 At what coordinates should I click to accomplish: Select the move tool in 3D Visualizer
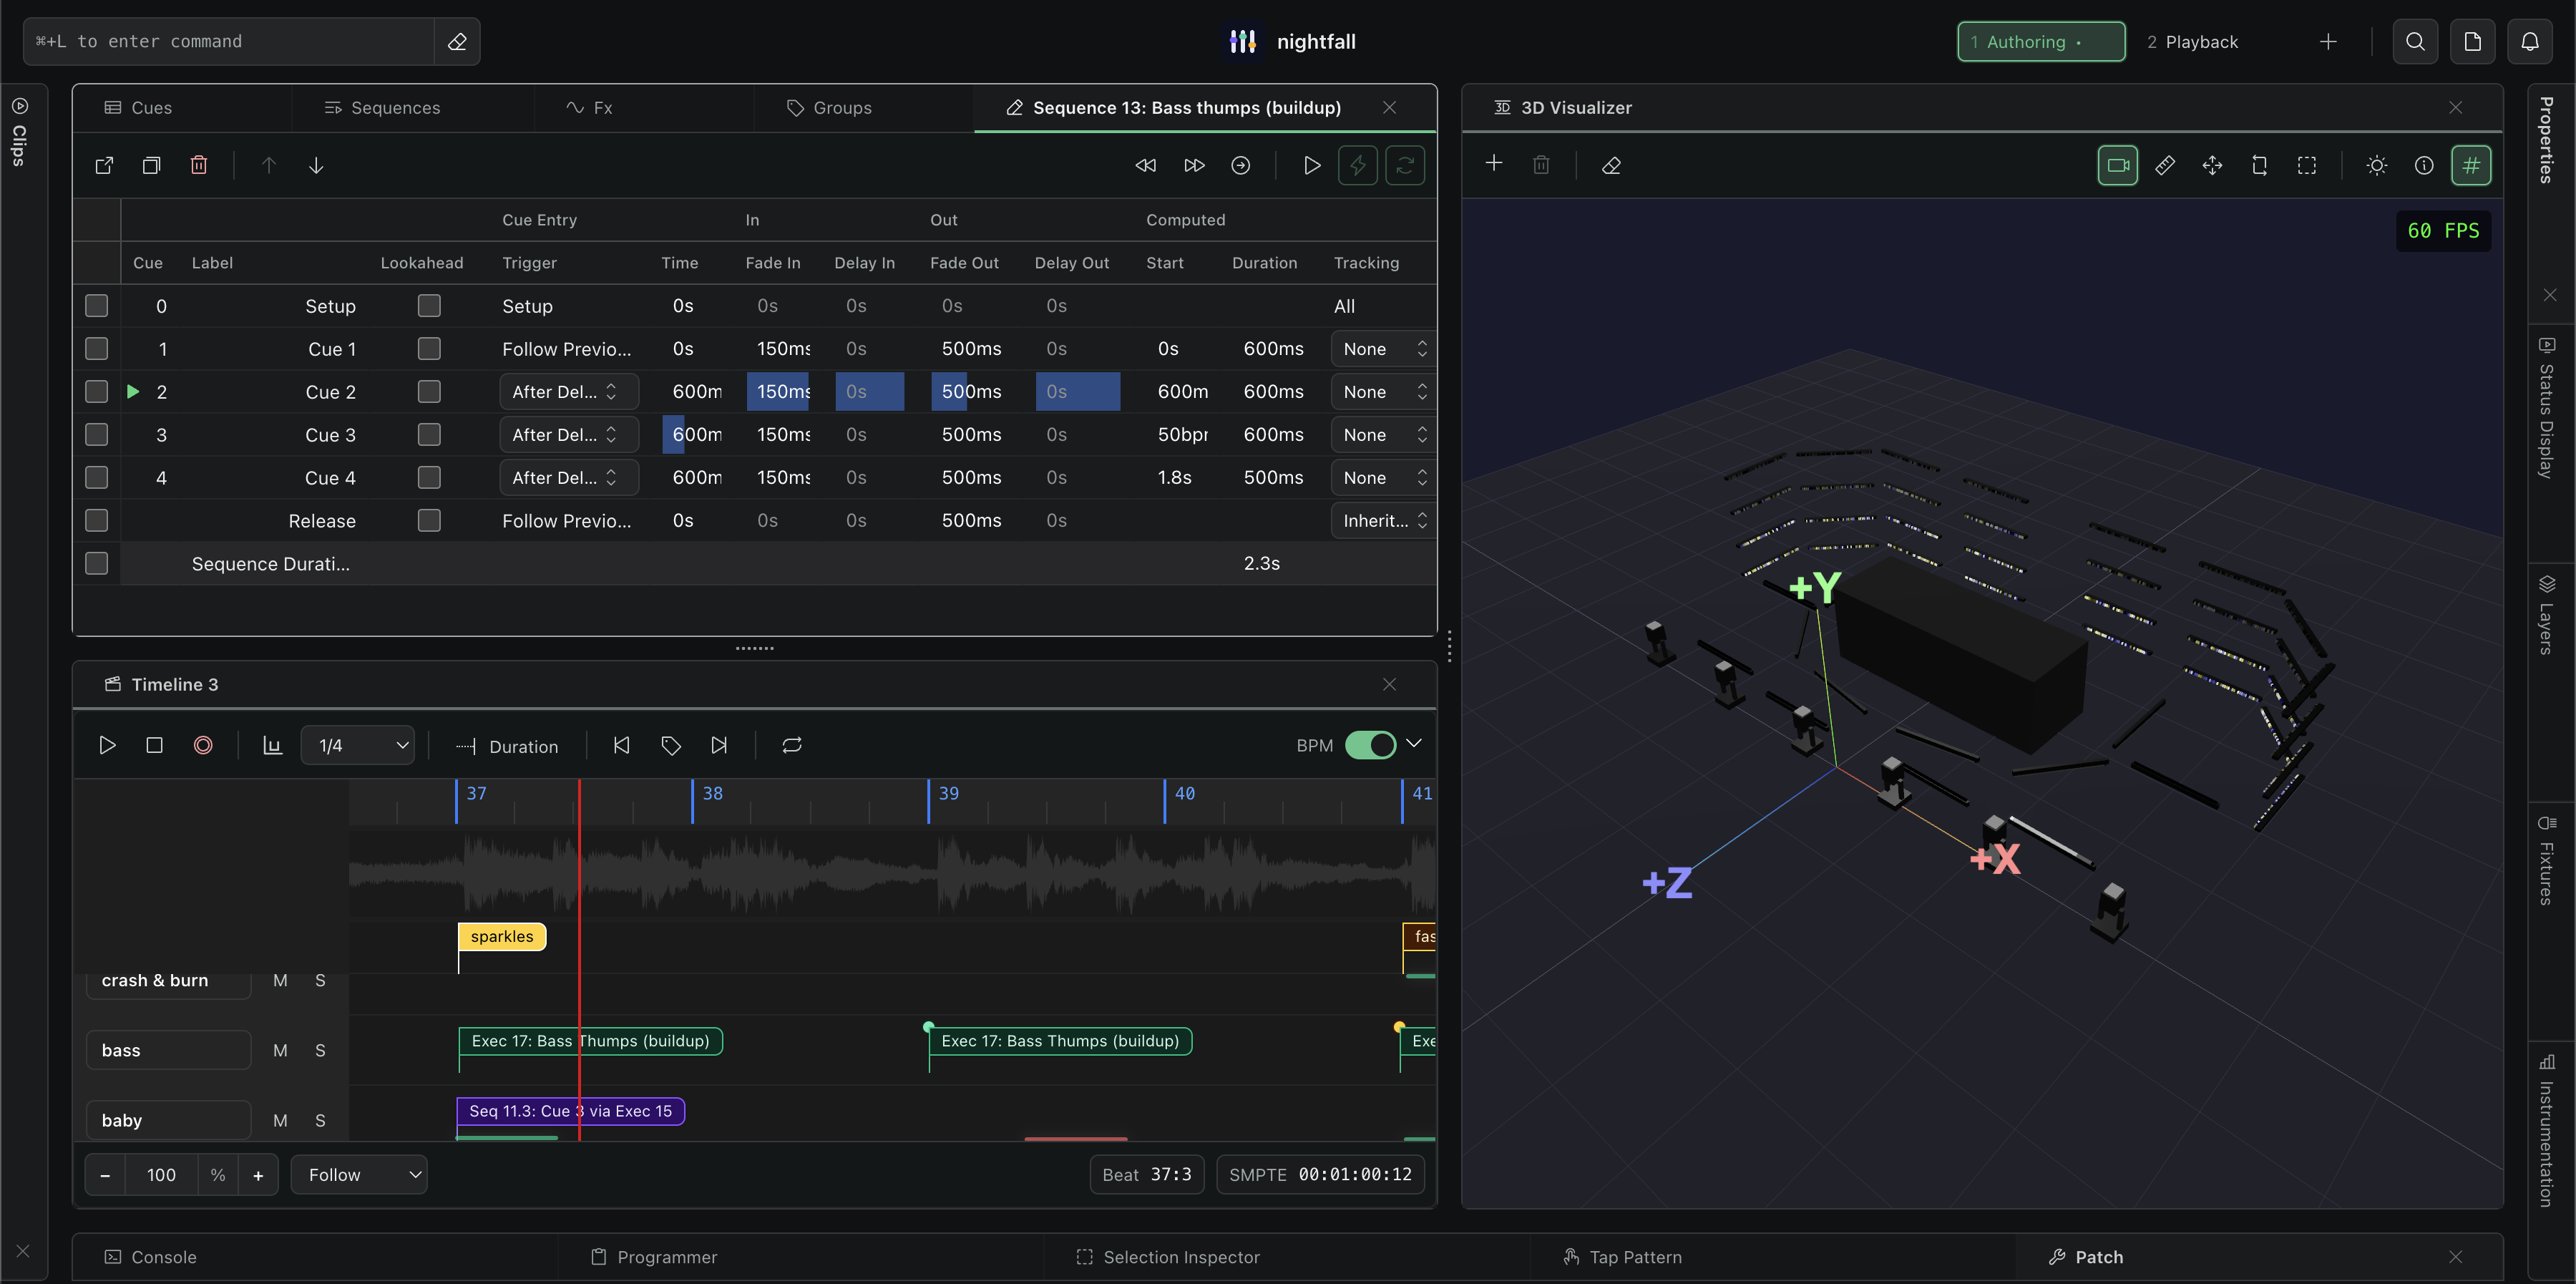(x=2212, y=165)
